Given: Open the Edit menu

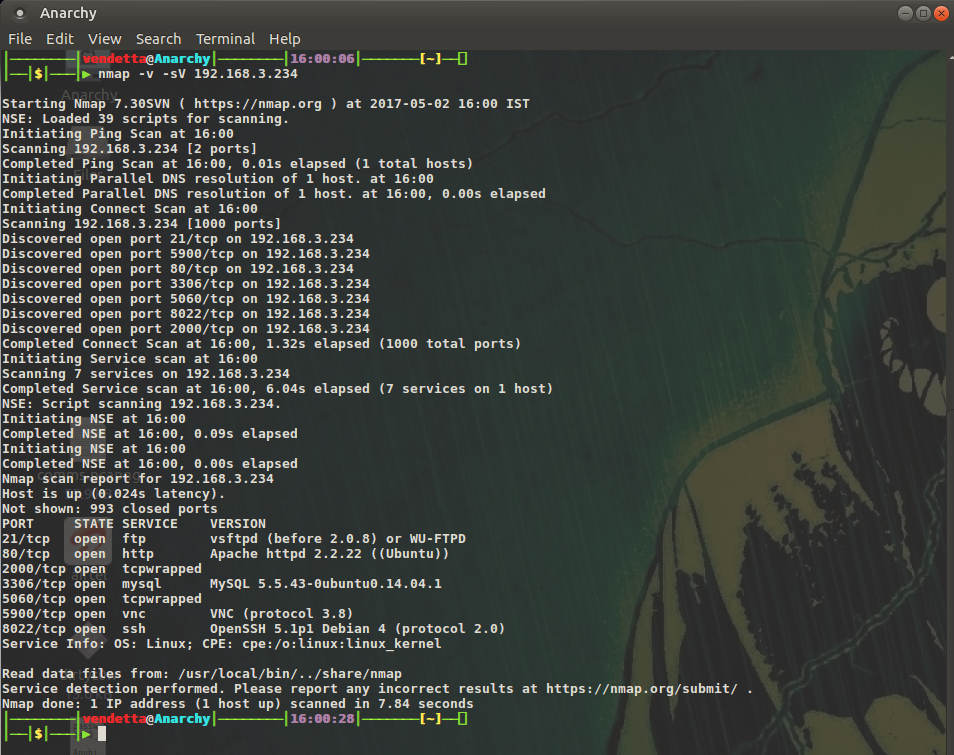Looking at the screenshot, I should 60,39.
